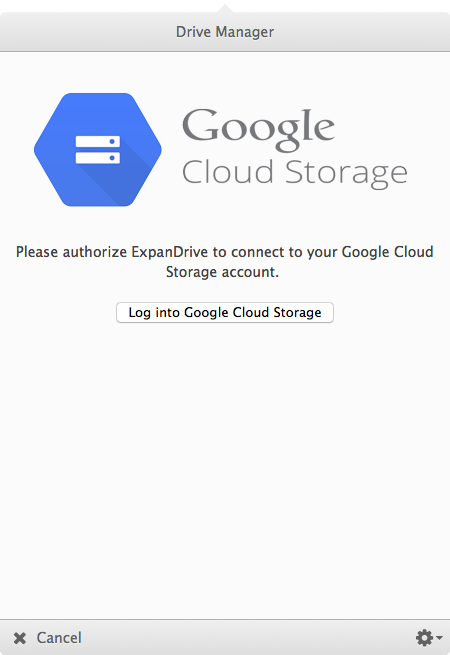Image resolution: width=450 pixels, height=655 pixels.
Task: Click the empty area below the login button
Action: coord(225,468)
